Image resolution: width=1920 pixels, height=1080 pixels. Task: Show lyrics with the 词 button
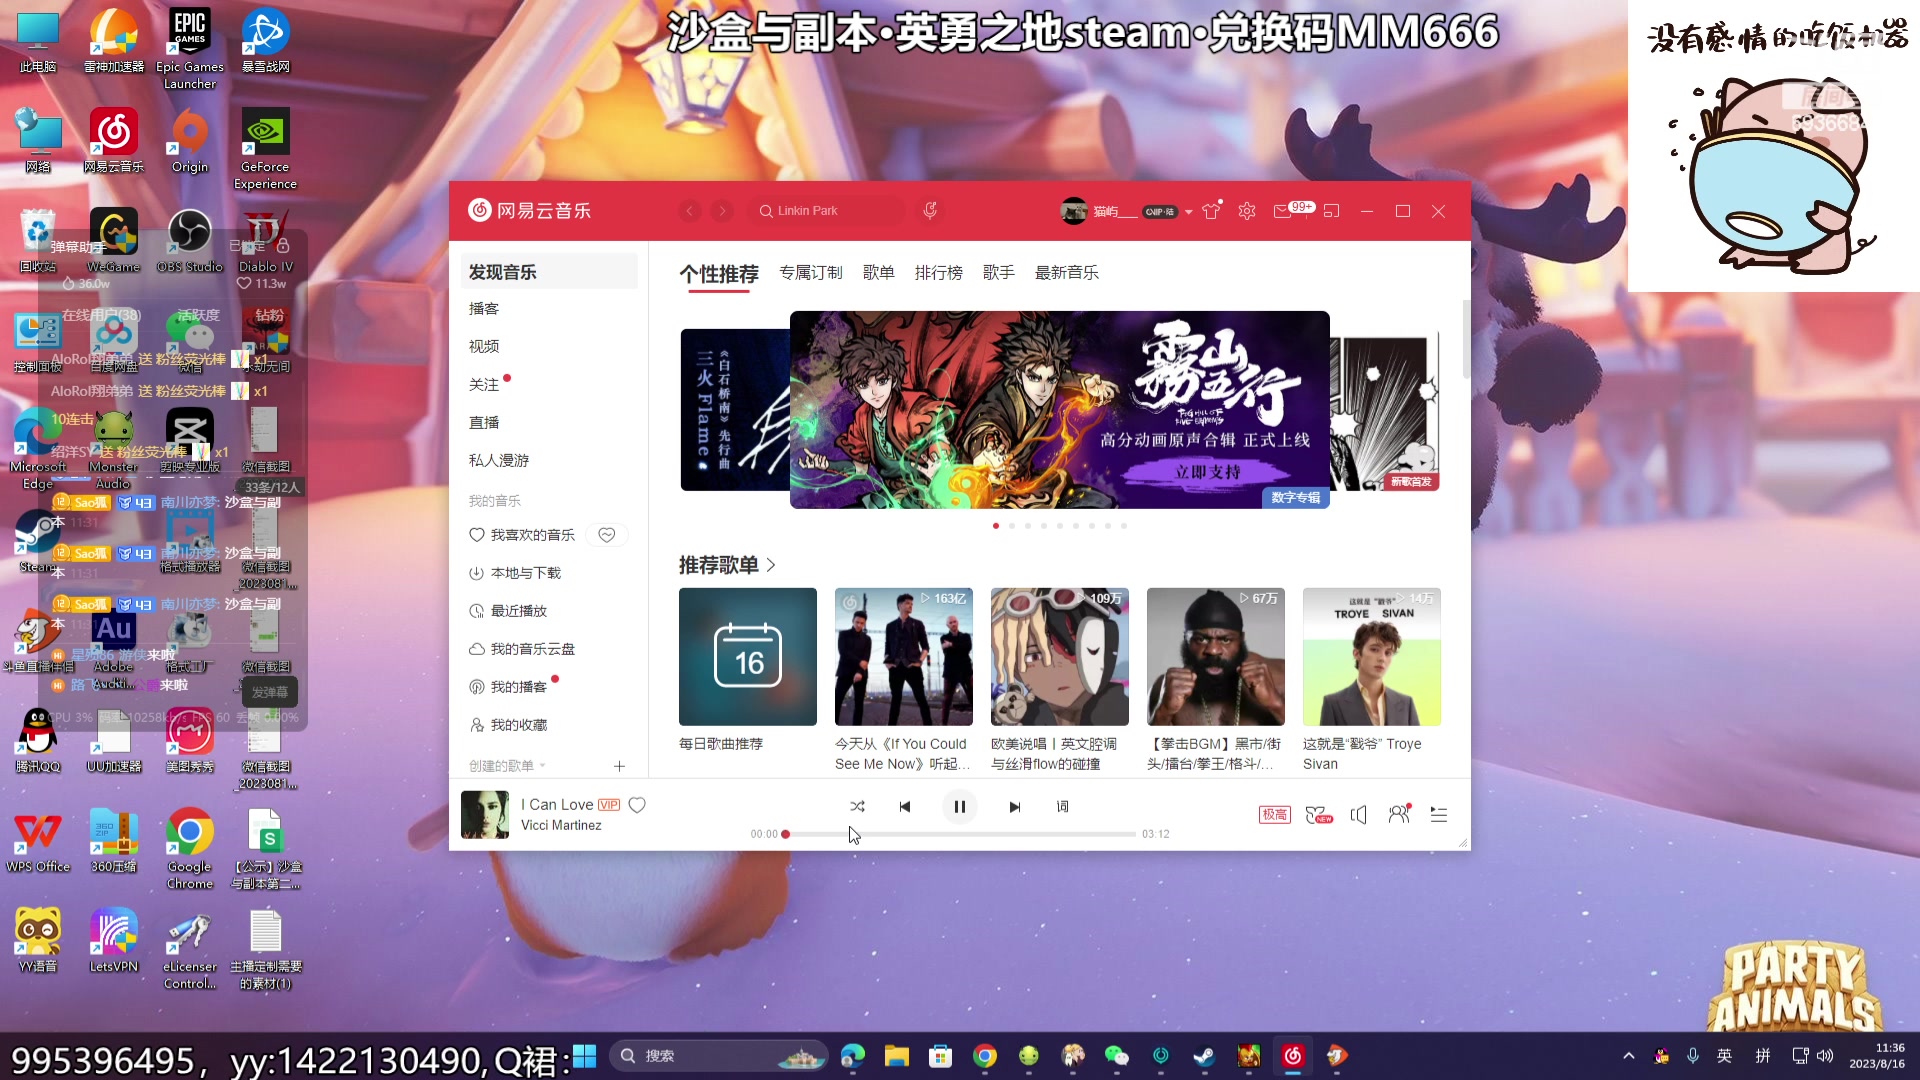coord(1062,807)
